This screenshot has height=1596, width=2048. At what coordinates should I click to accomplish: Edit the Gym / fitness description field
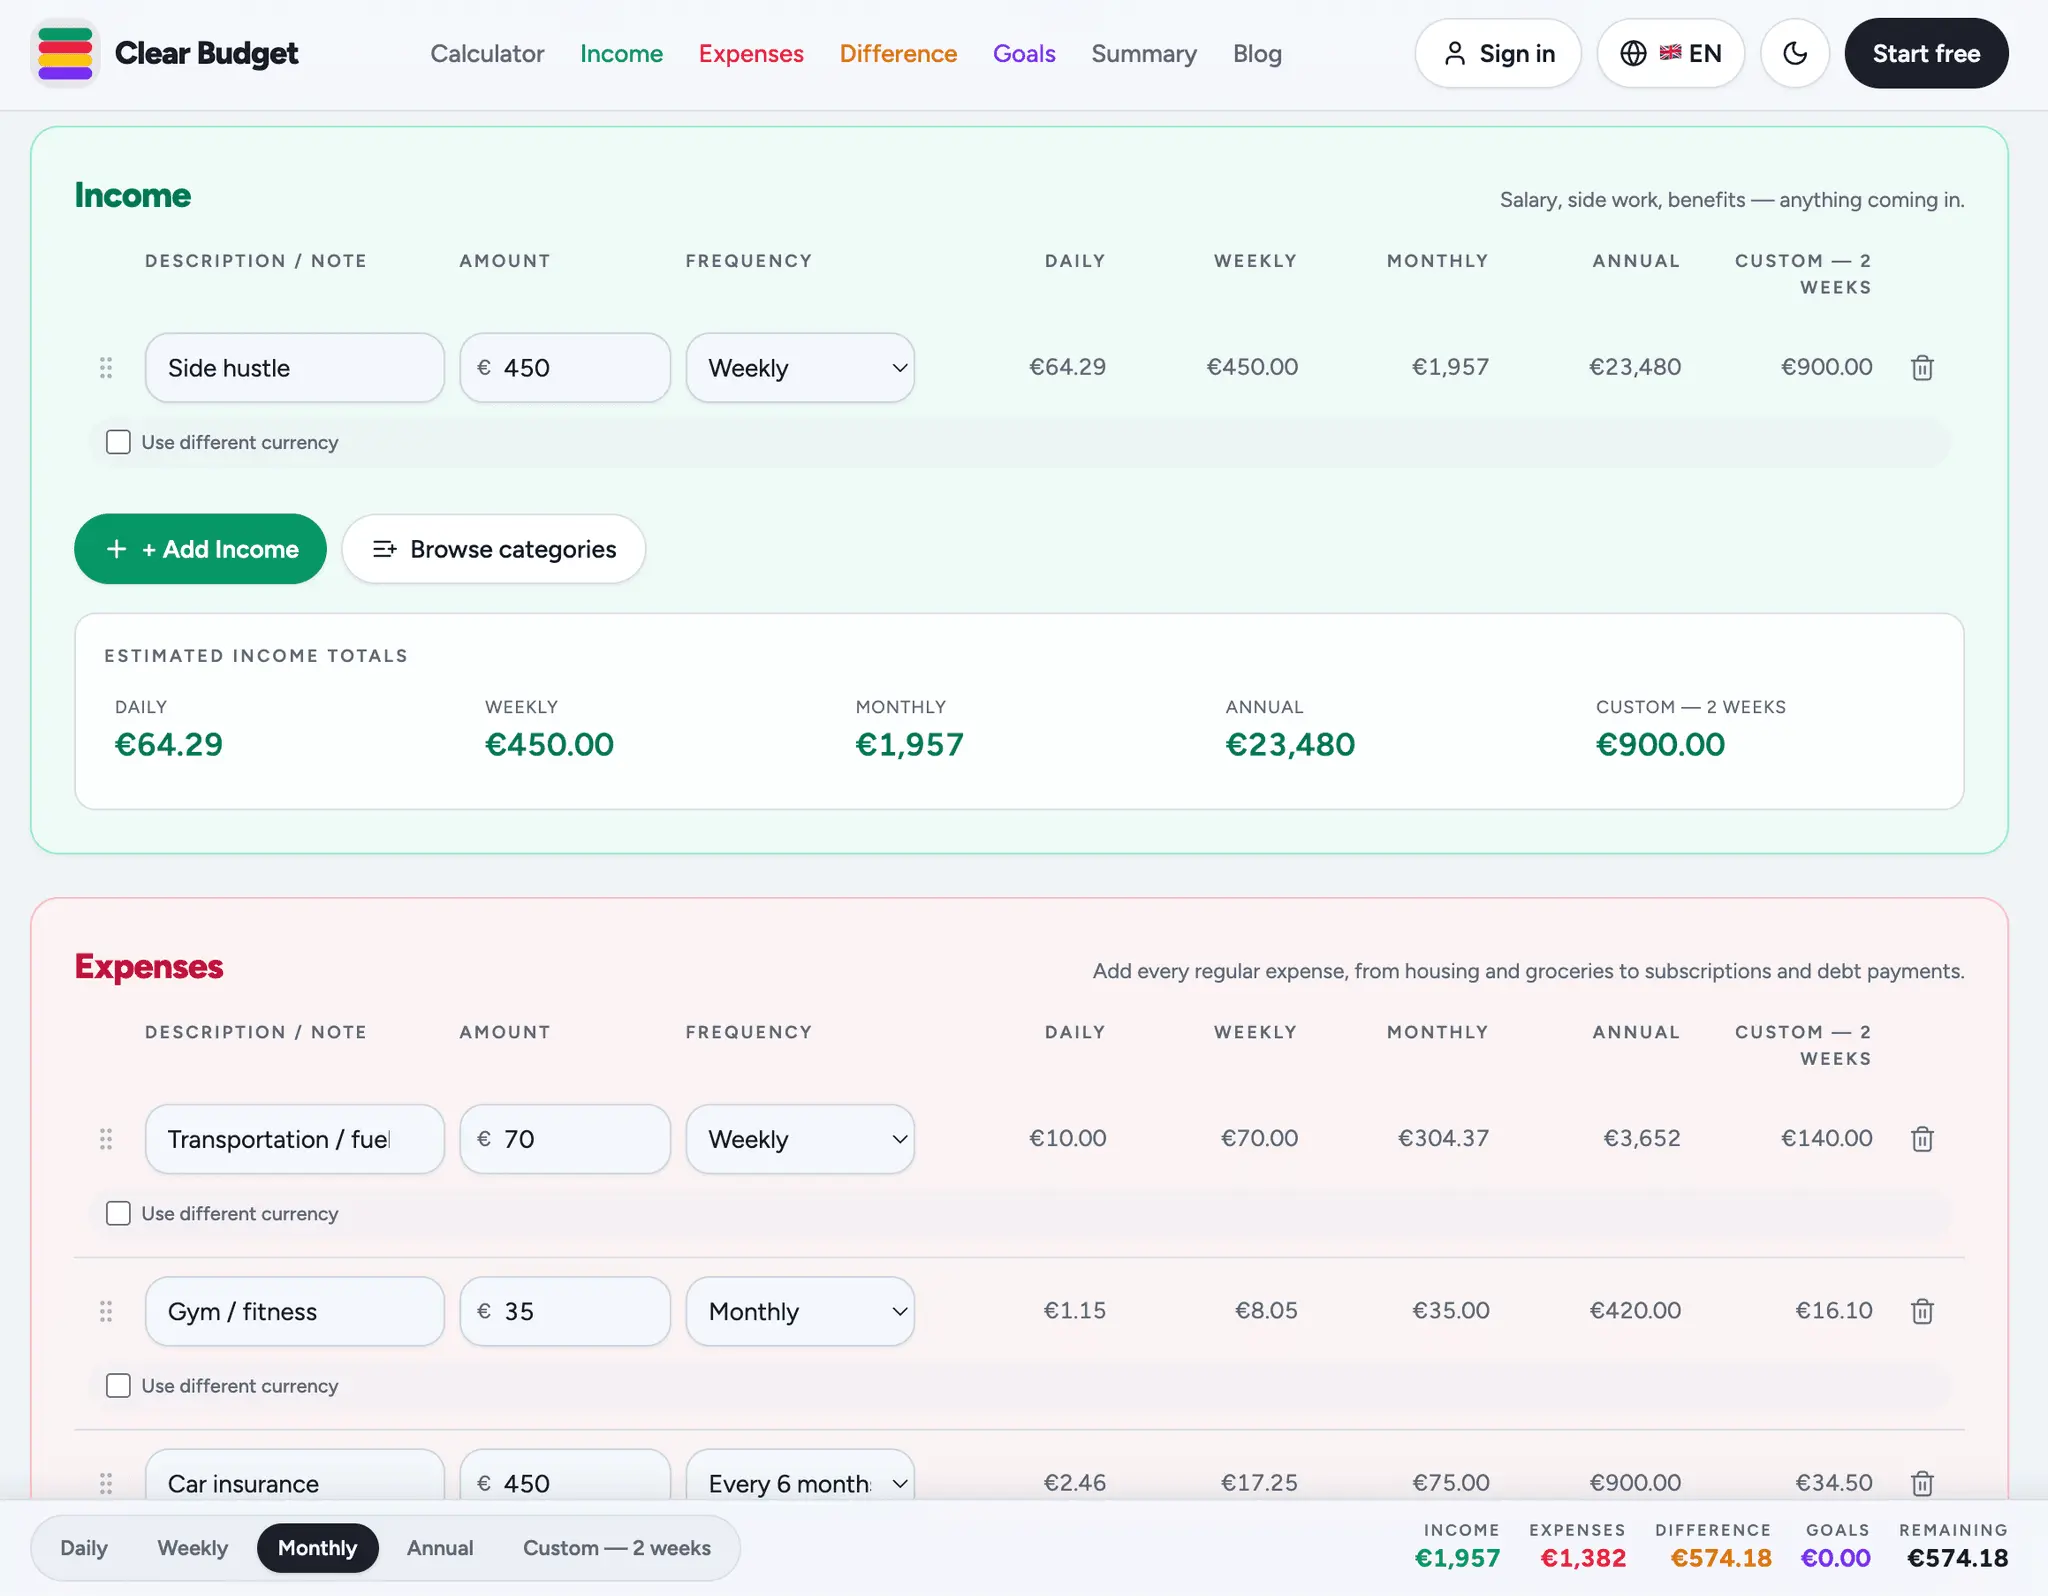(295, 1311)
